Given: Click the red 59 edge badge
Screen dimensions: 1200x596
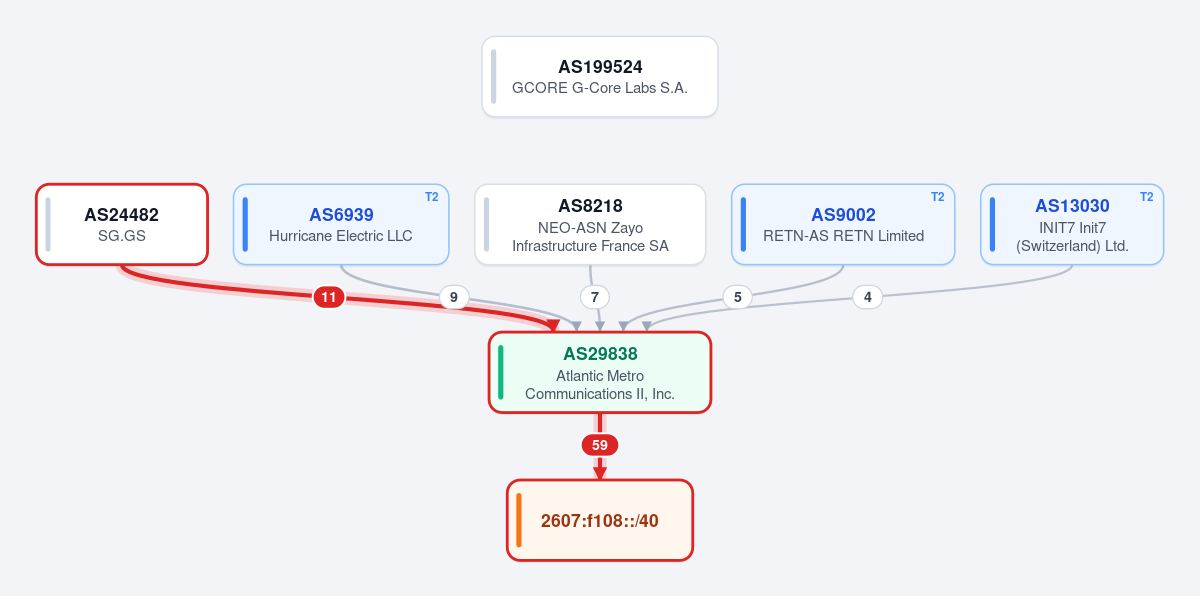Looking at the screenshot, I should (600, 445).
